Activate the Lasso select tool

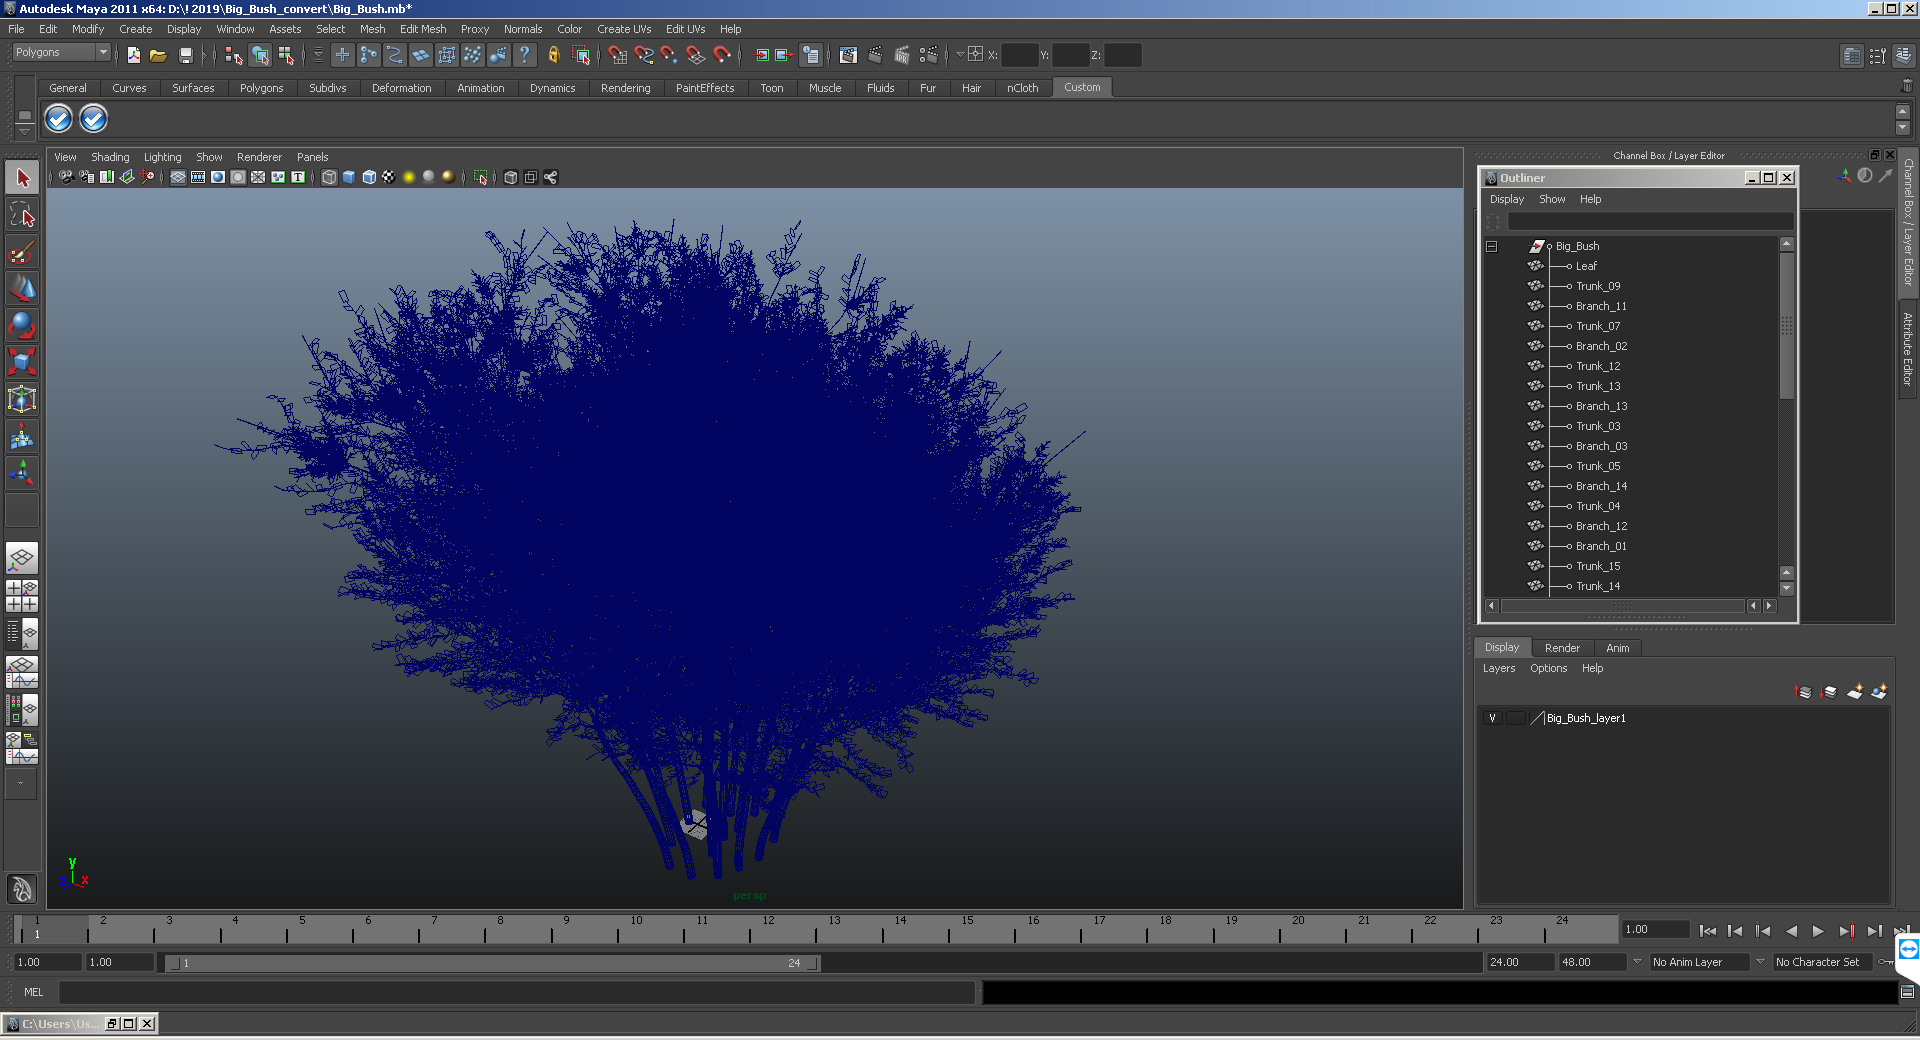pos(22,214)
